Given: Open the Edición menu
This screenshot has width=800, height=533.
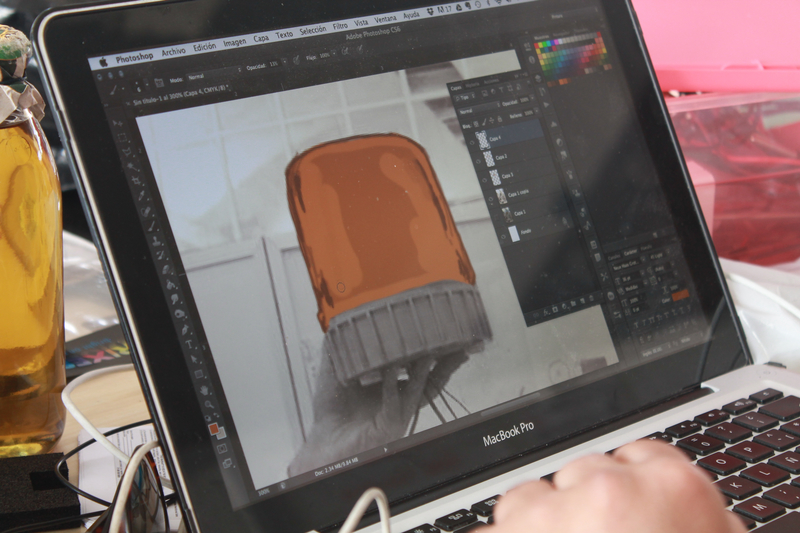Looking at the screenshot, I should (205, 47).
